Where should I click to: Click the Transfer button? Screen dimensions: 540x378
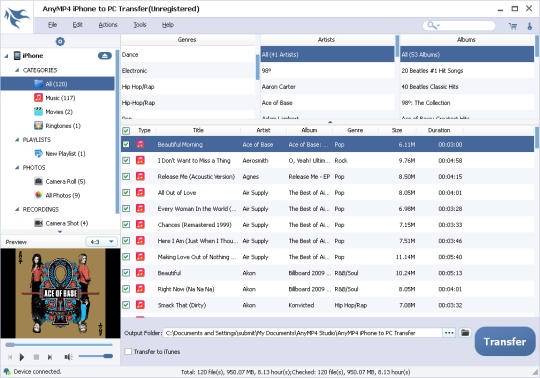point(505,342)
